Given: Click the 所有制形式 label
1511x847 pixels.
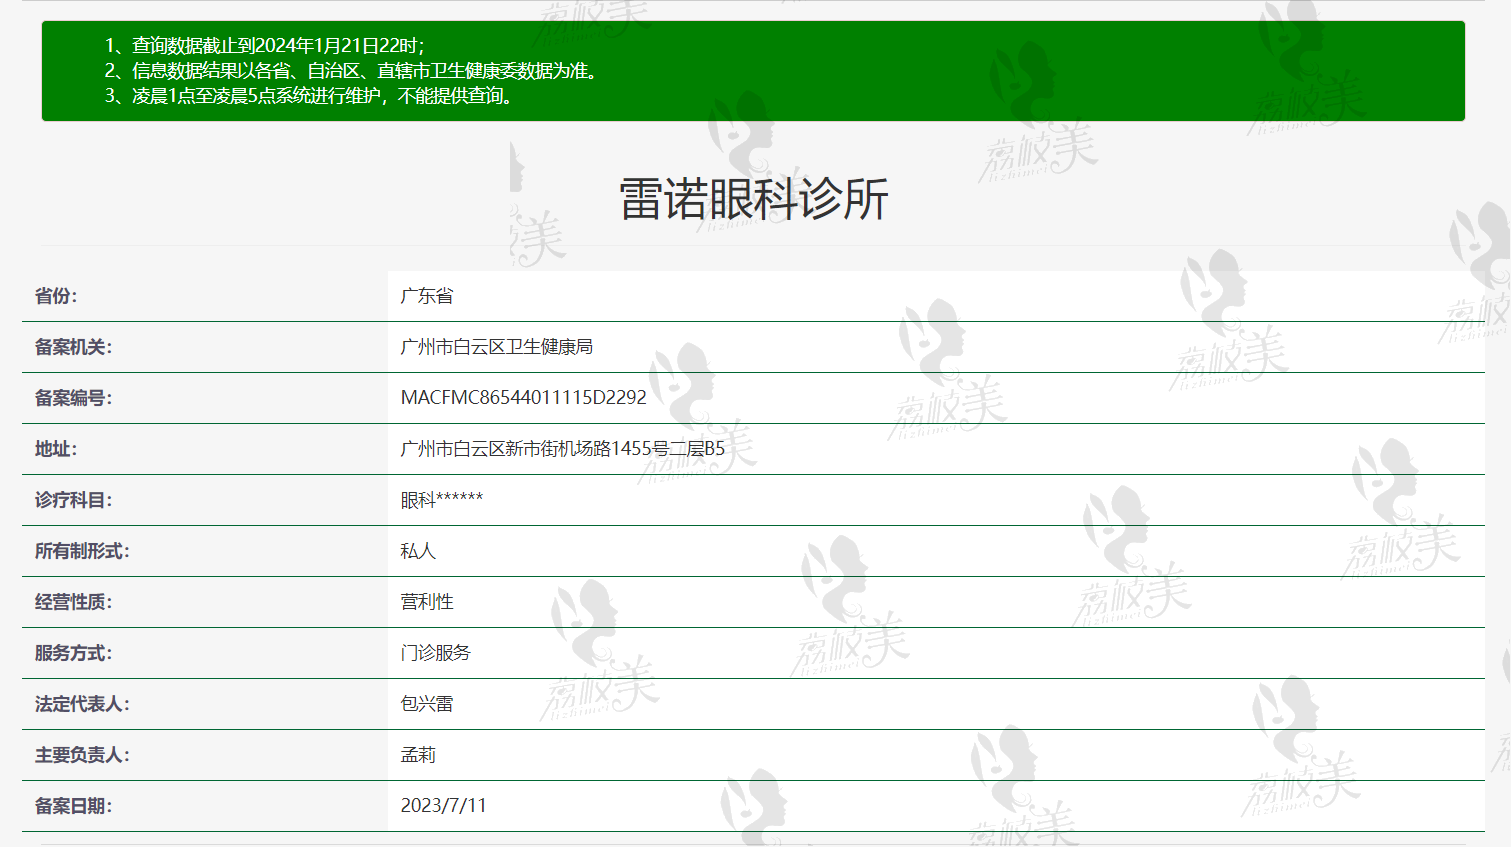Looking at the screenshot, I should pos(82,551).
